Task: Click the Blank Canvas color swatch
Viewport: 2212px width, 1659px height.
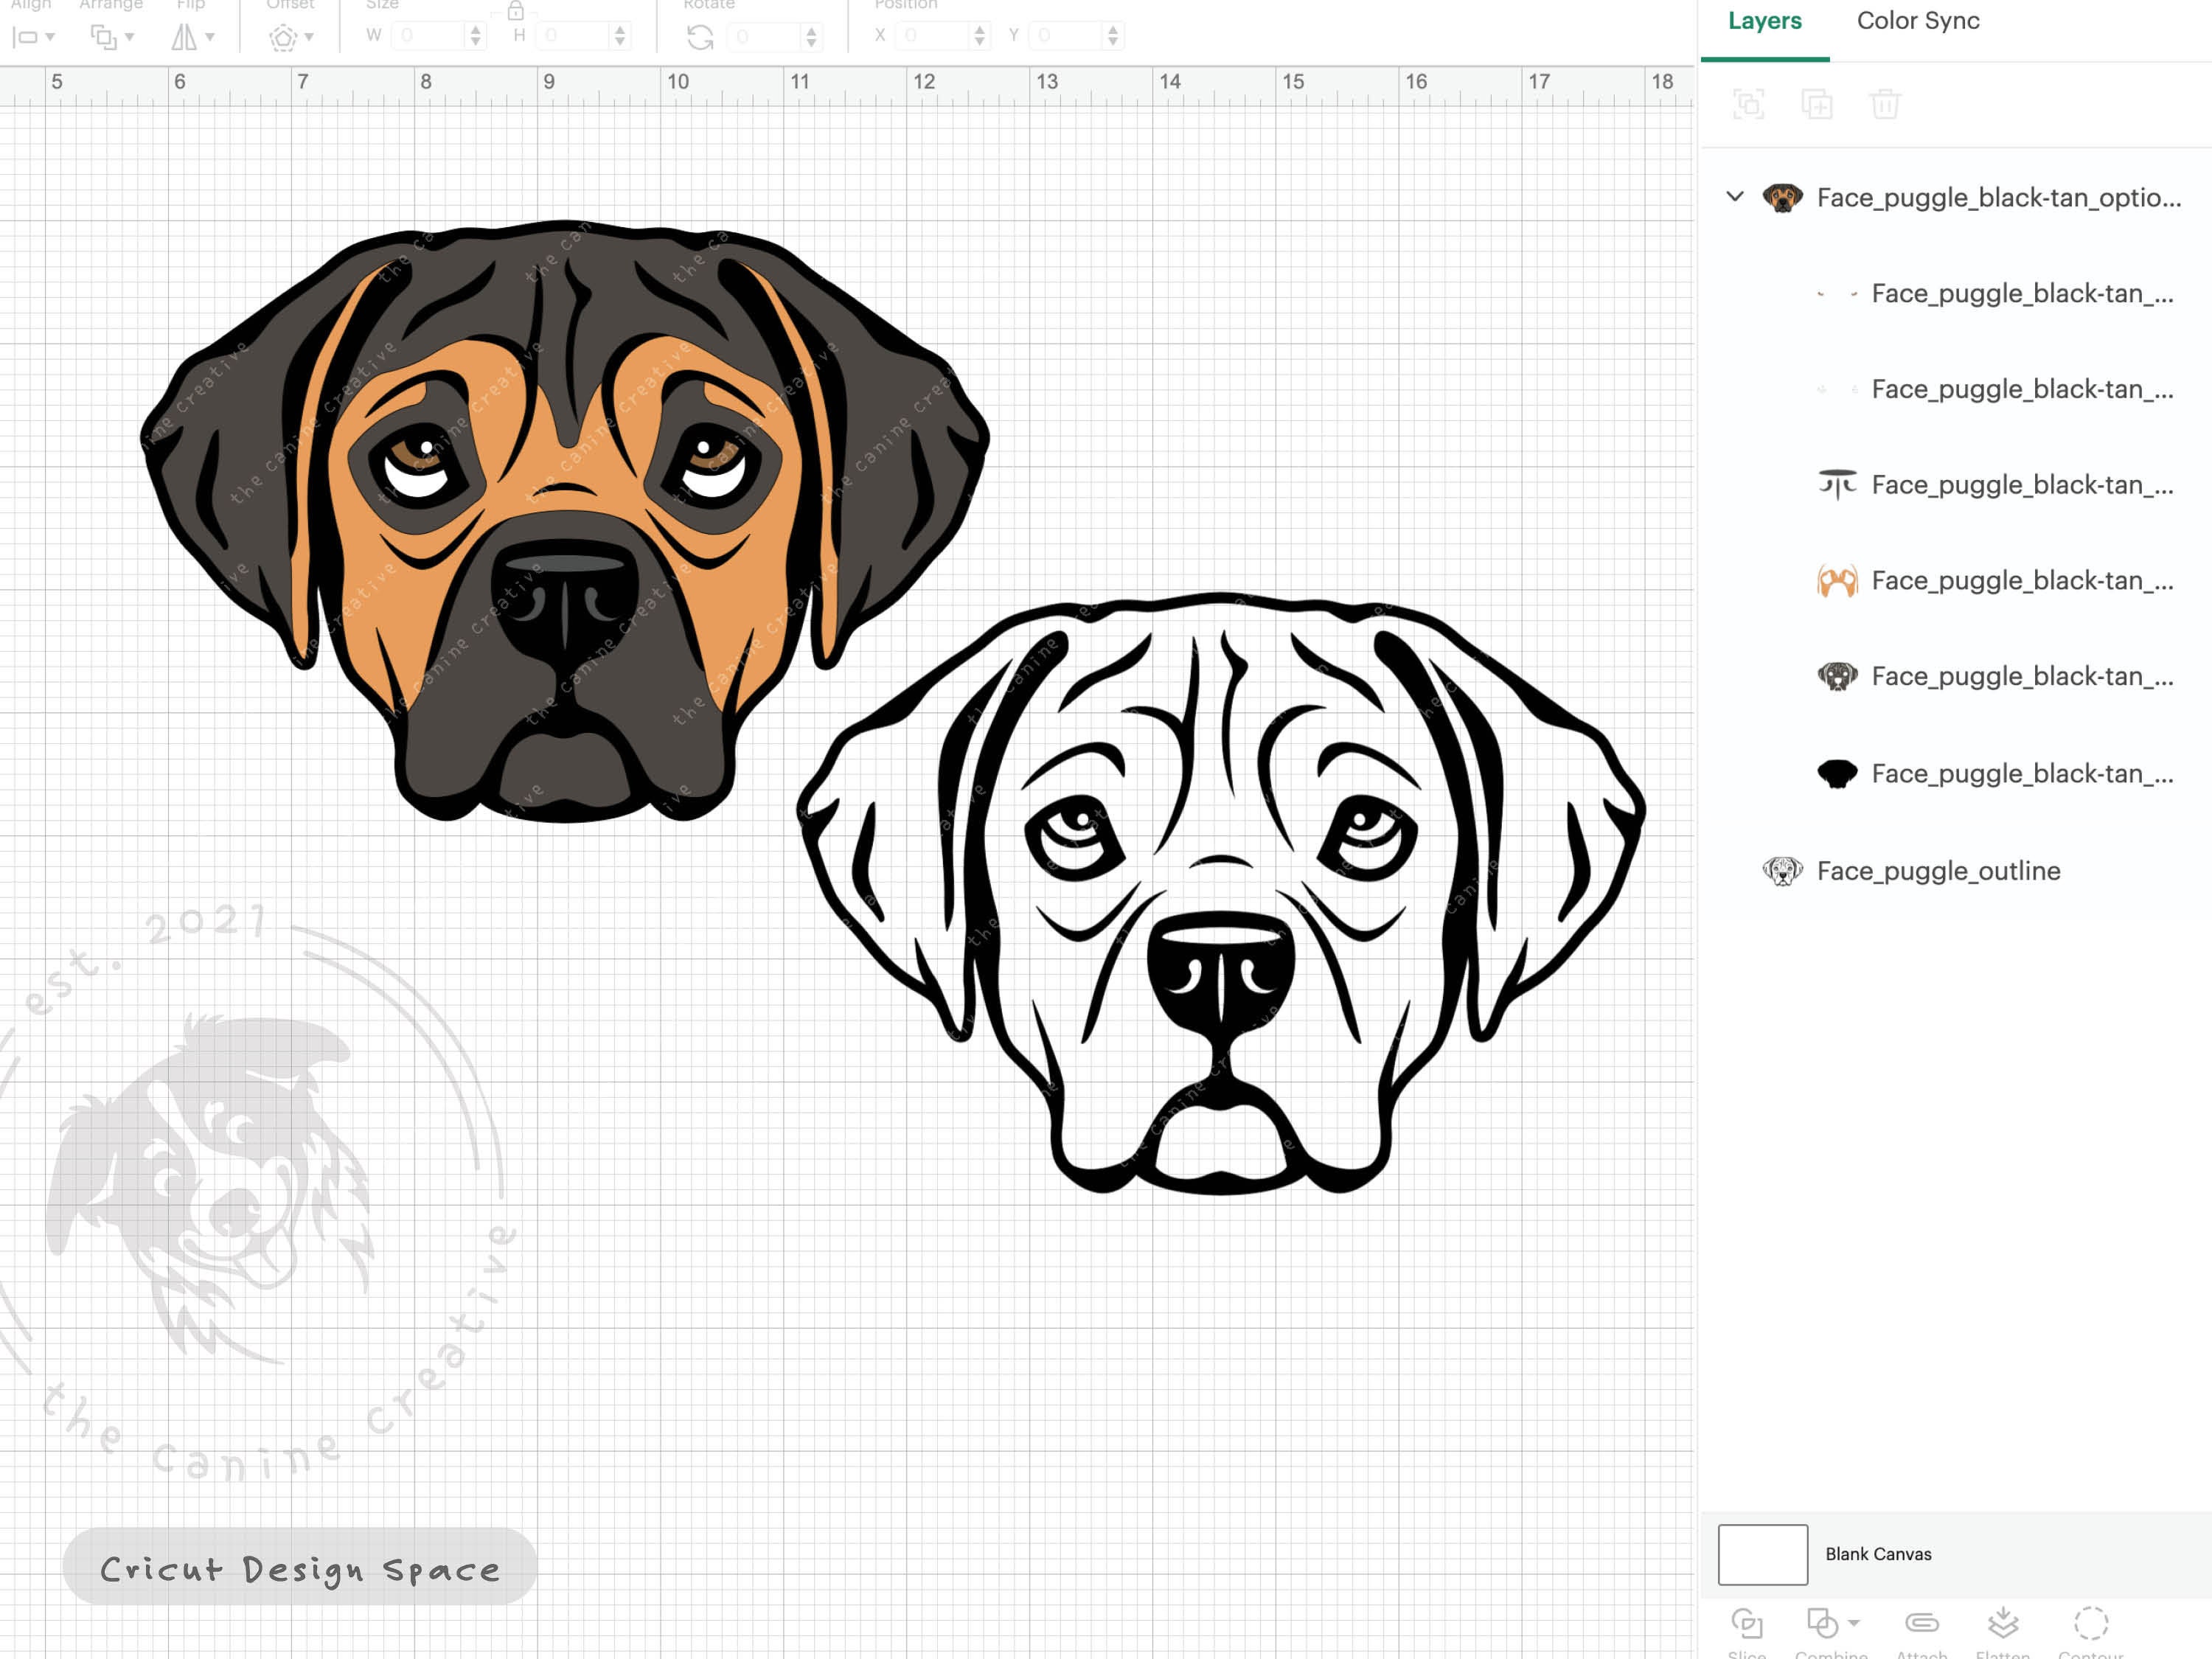Action: coord(1762,1554)
